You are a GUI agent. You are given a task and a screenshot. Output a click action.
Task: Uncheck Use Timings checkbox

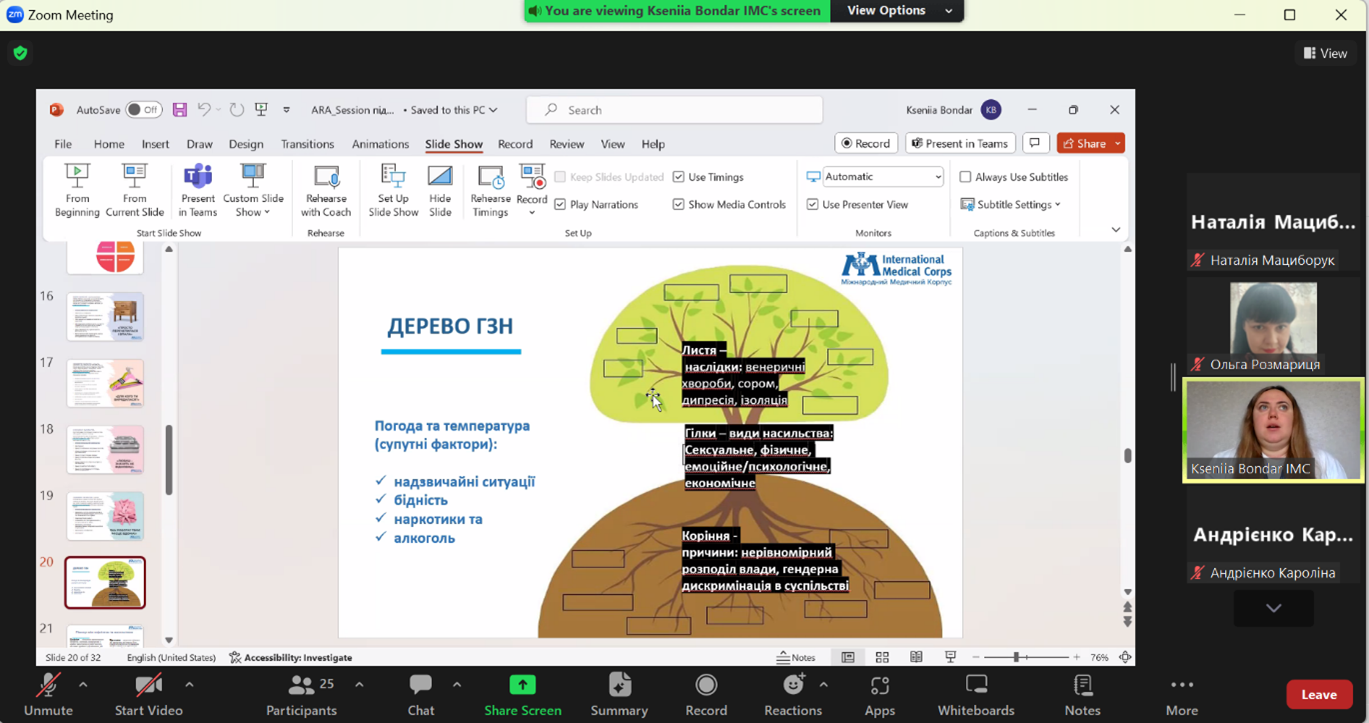[679, 177]
